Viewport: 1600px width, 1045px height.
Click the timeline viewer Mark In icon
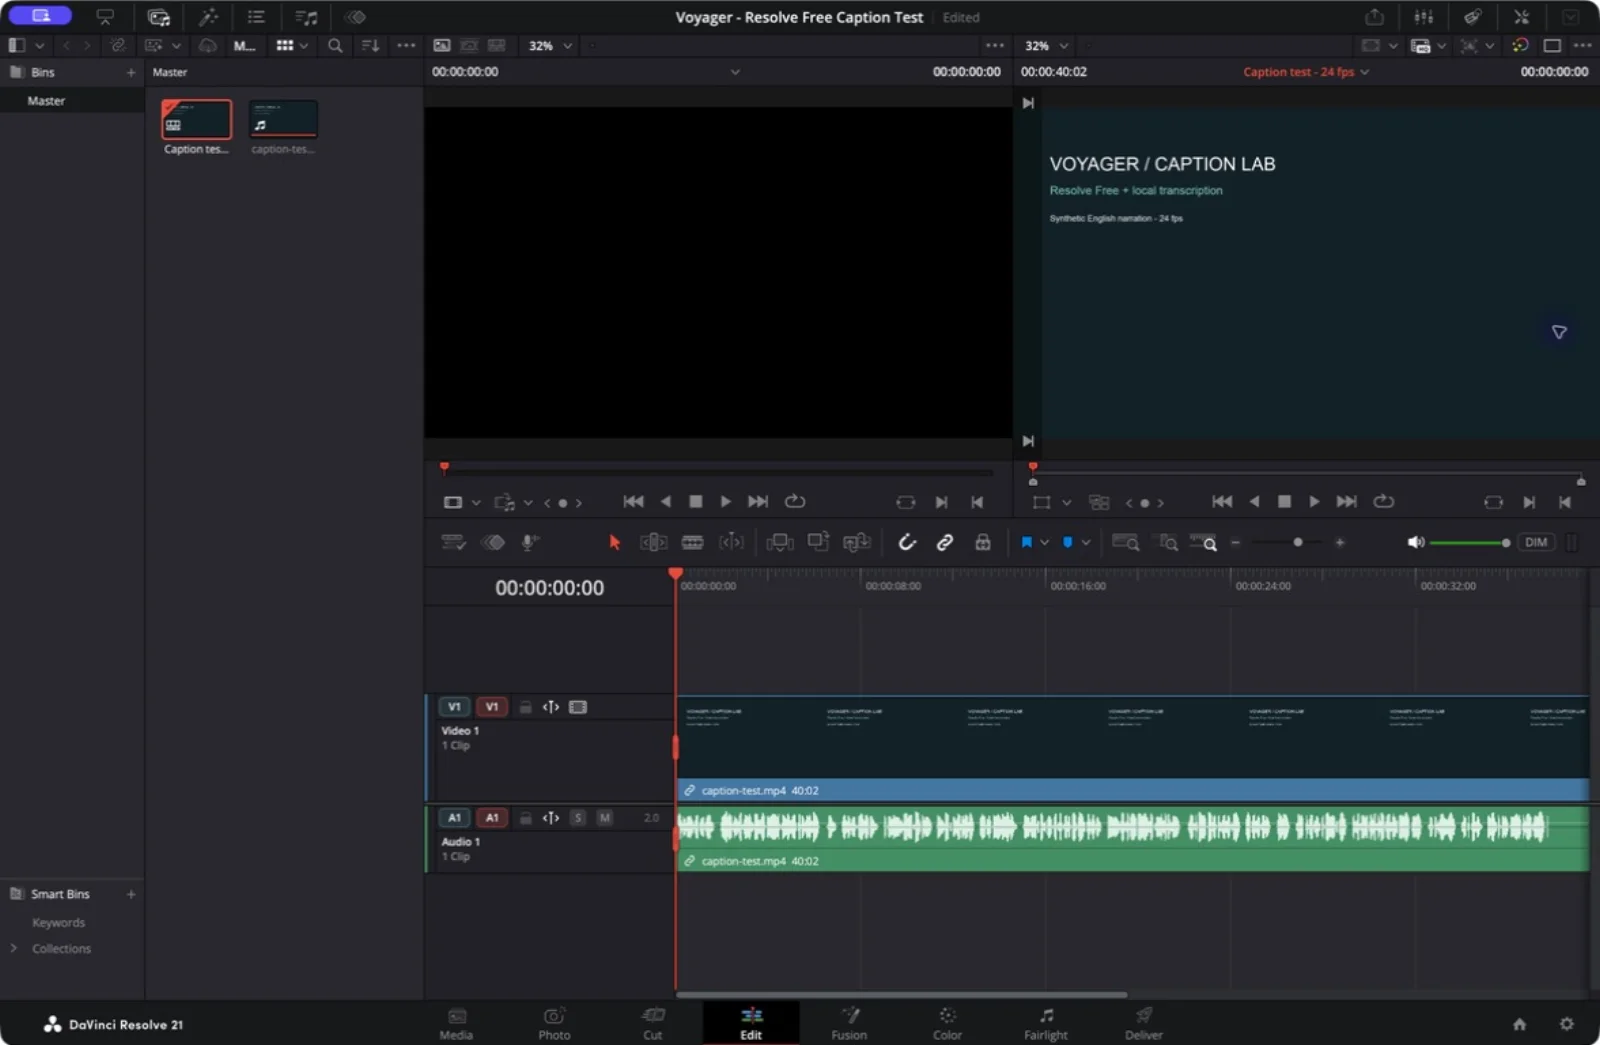pos(1529,502)
